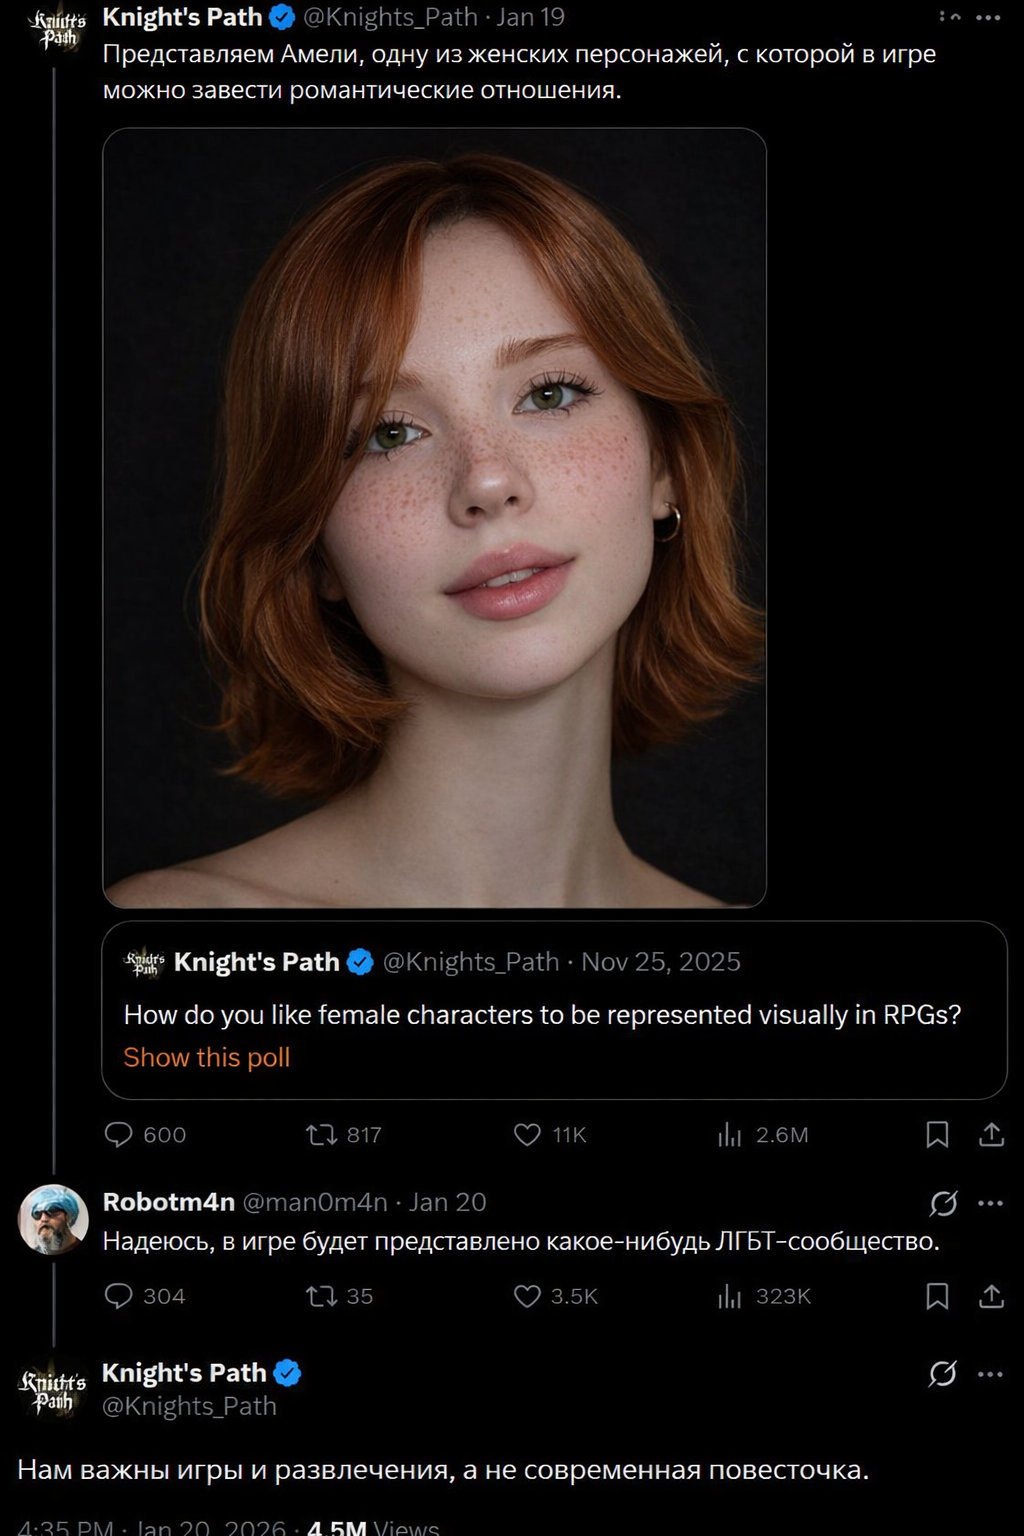Like Robotm4n's reply with 3.5K likes
The height and width of the screenshot is (1536, 1024).
tap(527, 1296)
